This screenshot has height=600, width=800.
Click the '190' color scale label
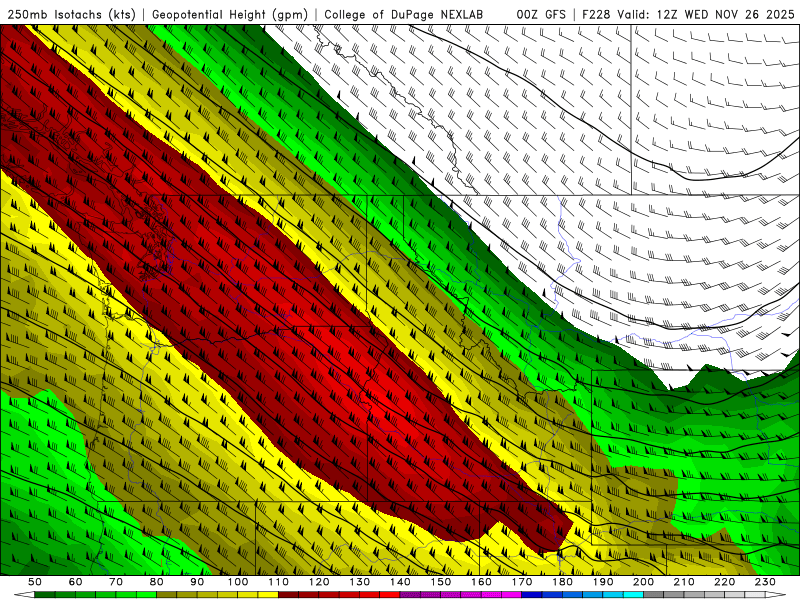(x=603, y=582)
